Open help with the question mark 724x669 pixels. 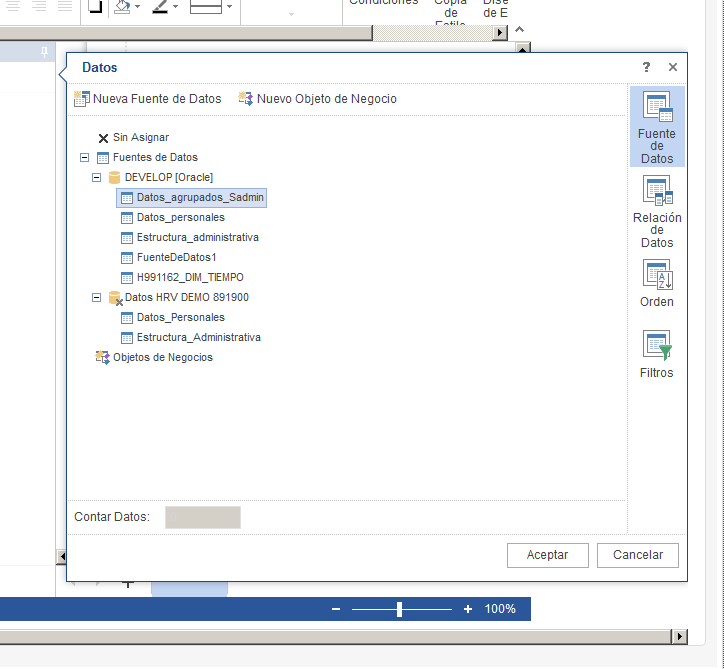646,67
